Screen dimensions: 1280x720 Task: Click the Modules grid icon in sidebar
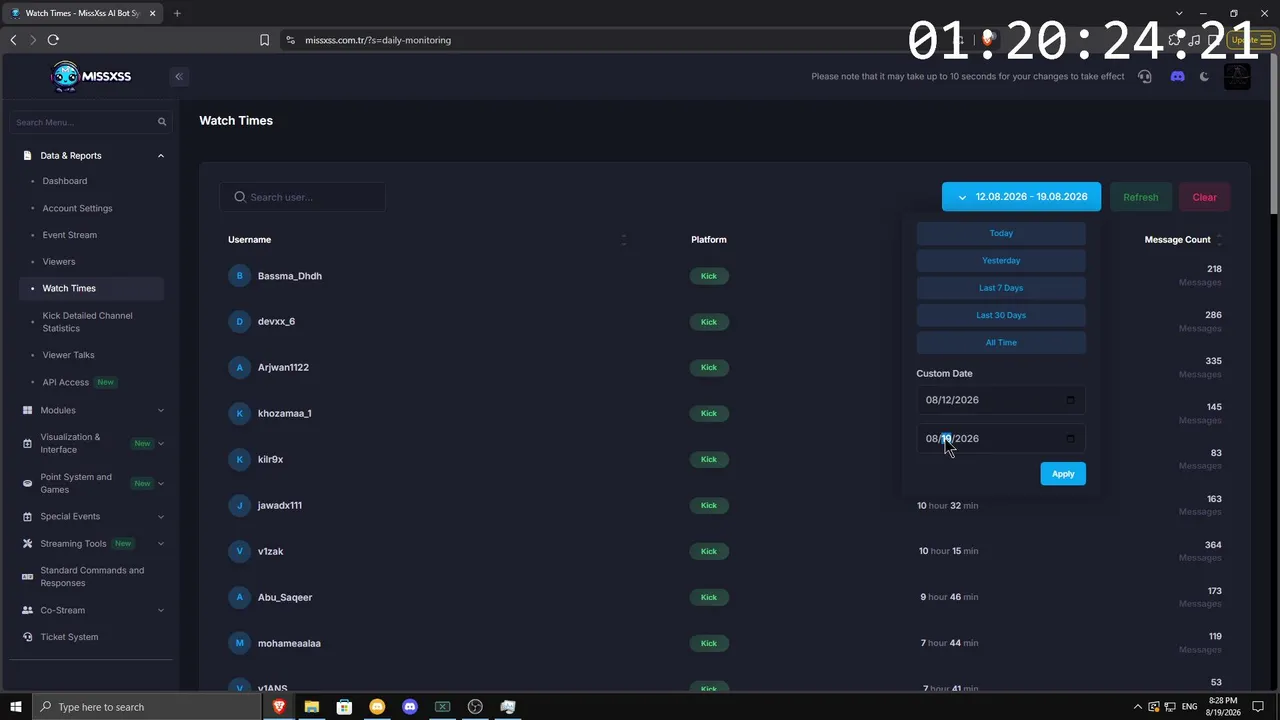27,410
